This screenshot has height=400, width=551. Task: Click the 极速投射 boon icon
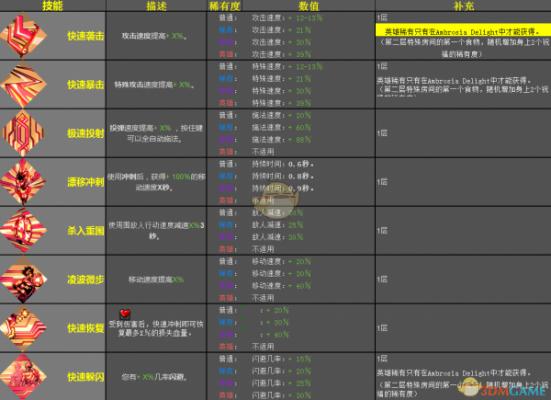point(23,133)
